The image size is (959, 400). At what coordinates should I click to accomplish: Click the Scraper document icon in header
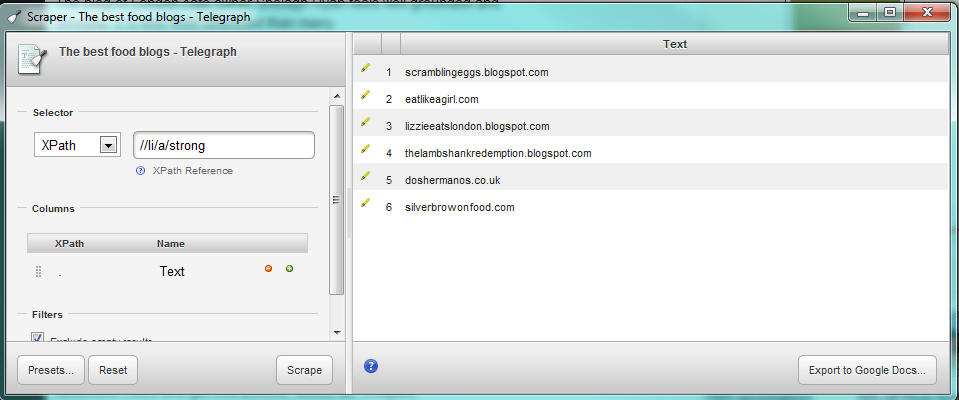point(32,60)
